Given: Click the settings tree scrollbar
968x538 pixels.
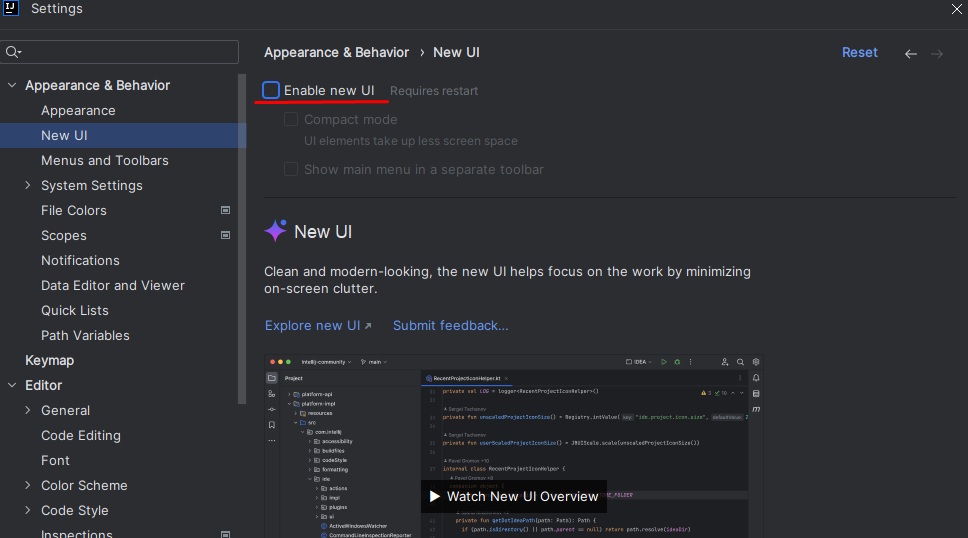Looking at the screenshot, I should pos(242,240).
